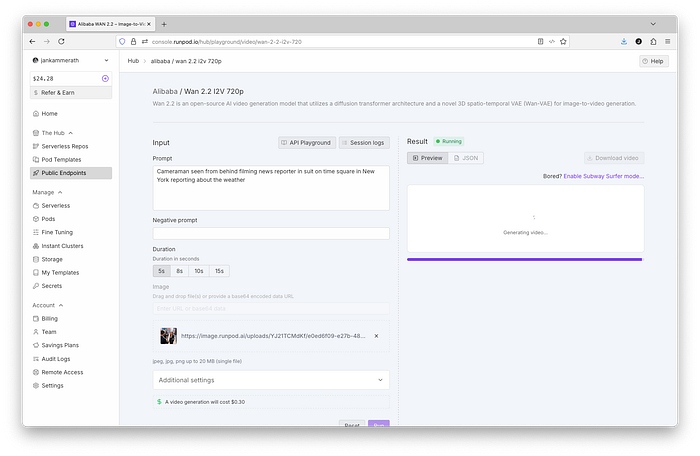Screen dimensions: 700x456
Task: Open Session logs
Action: click(364, 143)
